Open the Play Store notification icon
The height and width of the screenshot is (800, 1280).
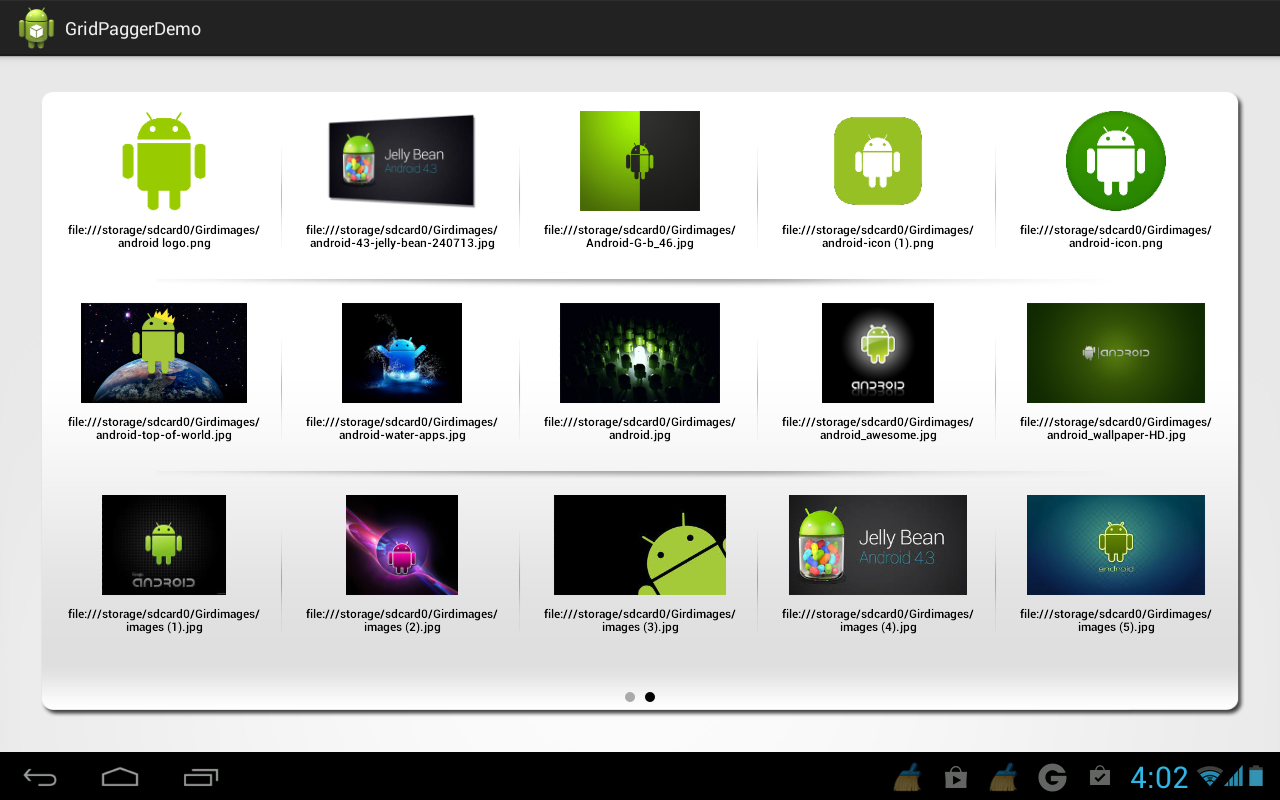pos(956,777)
